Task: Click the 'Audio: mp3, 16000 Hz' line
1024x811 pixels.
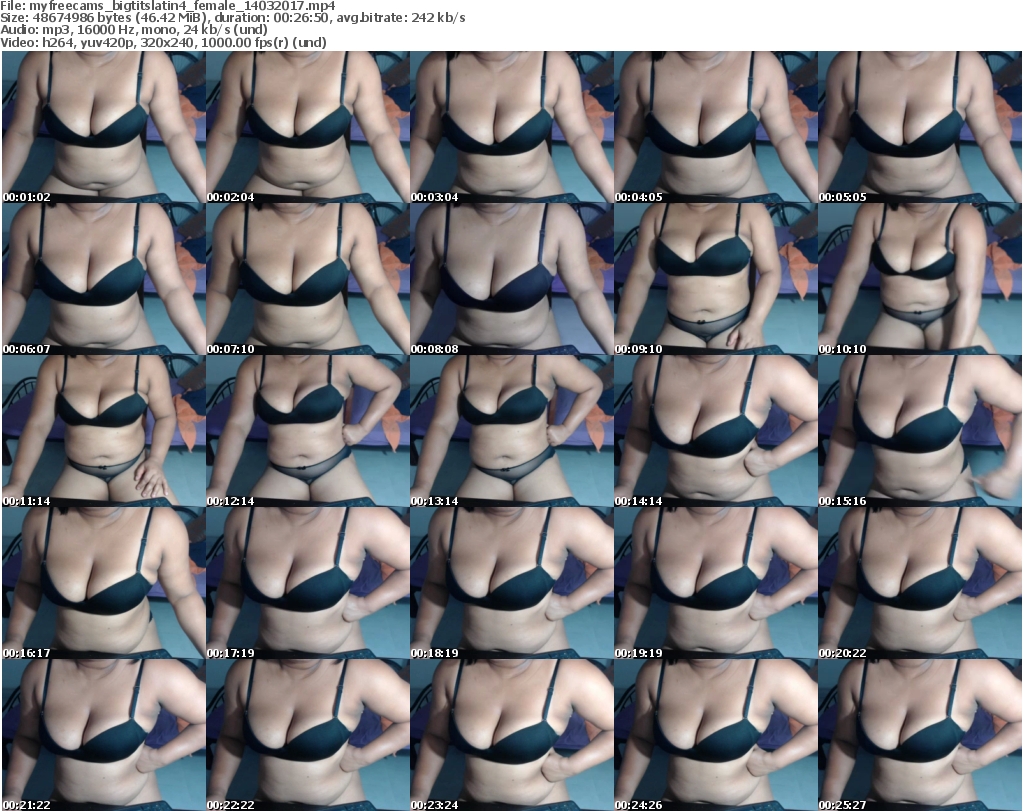Action: (x=134, y=30)
